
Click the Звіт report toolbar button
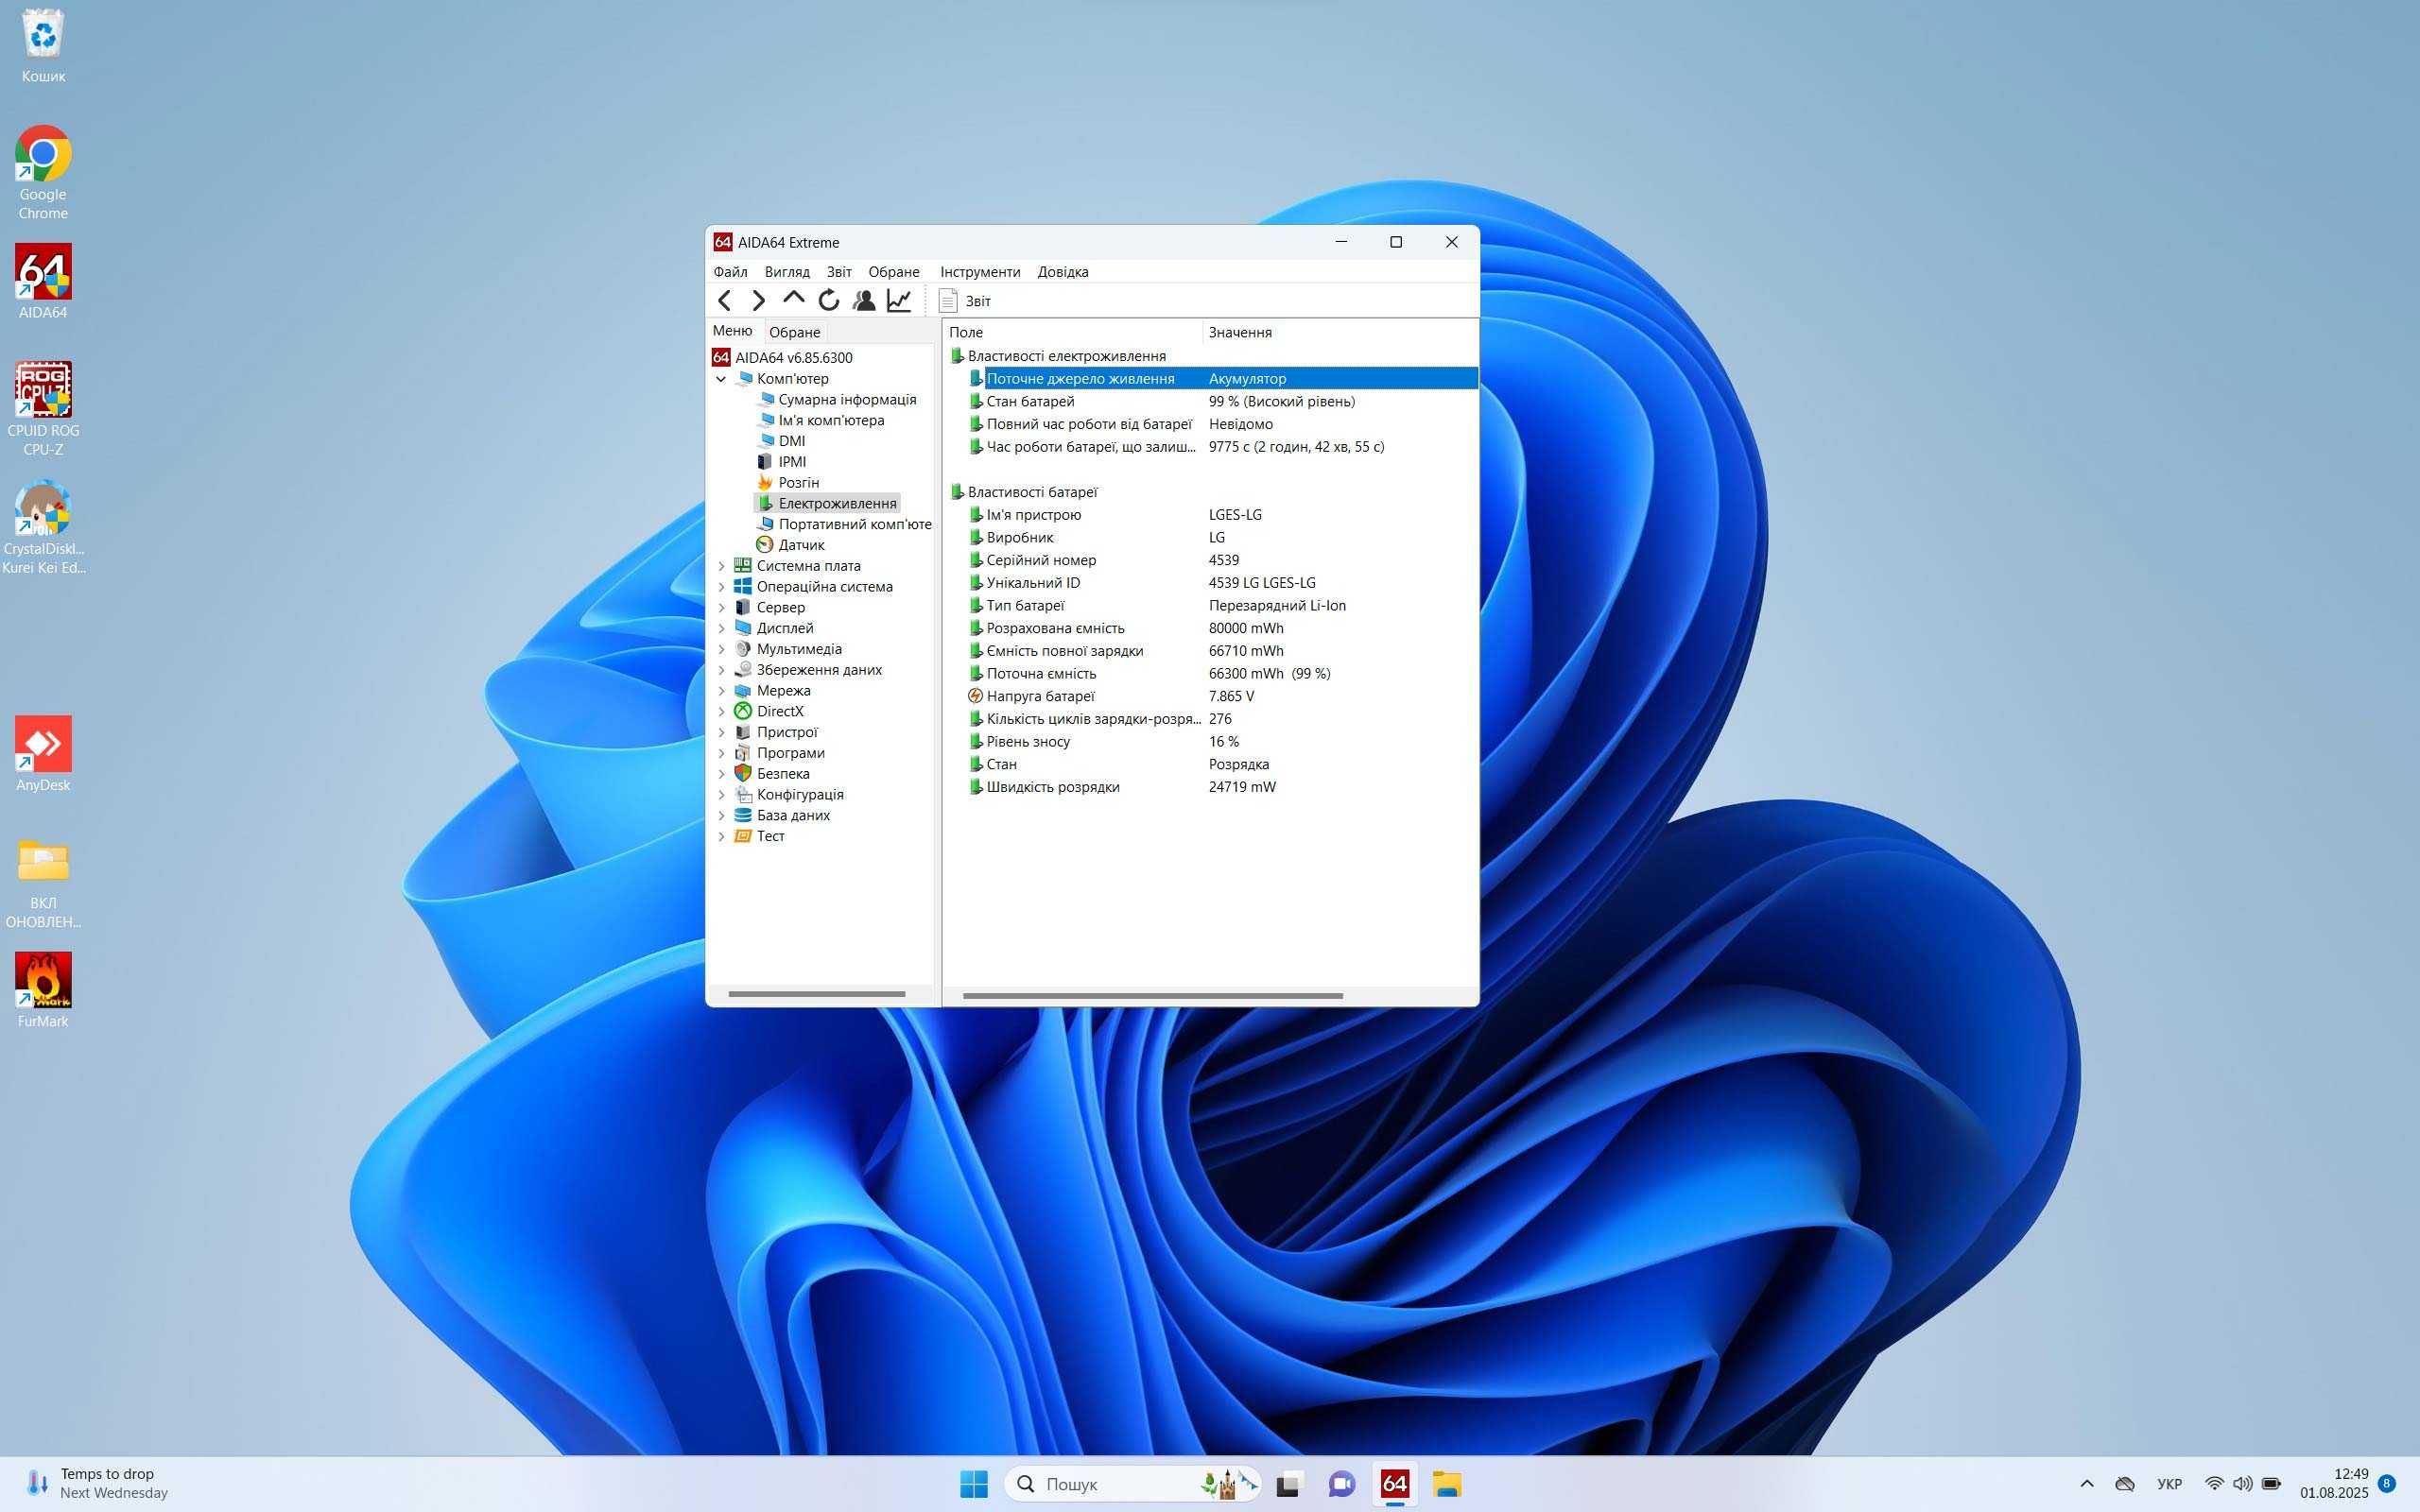tap(965, 300)
